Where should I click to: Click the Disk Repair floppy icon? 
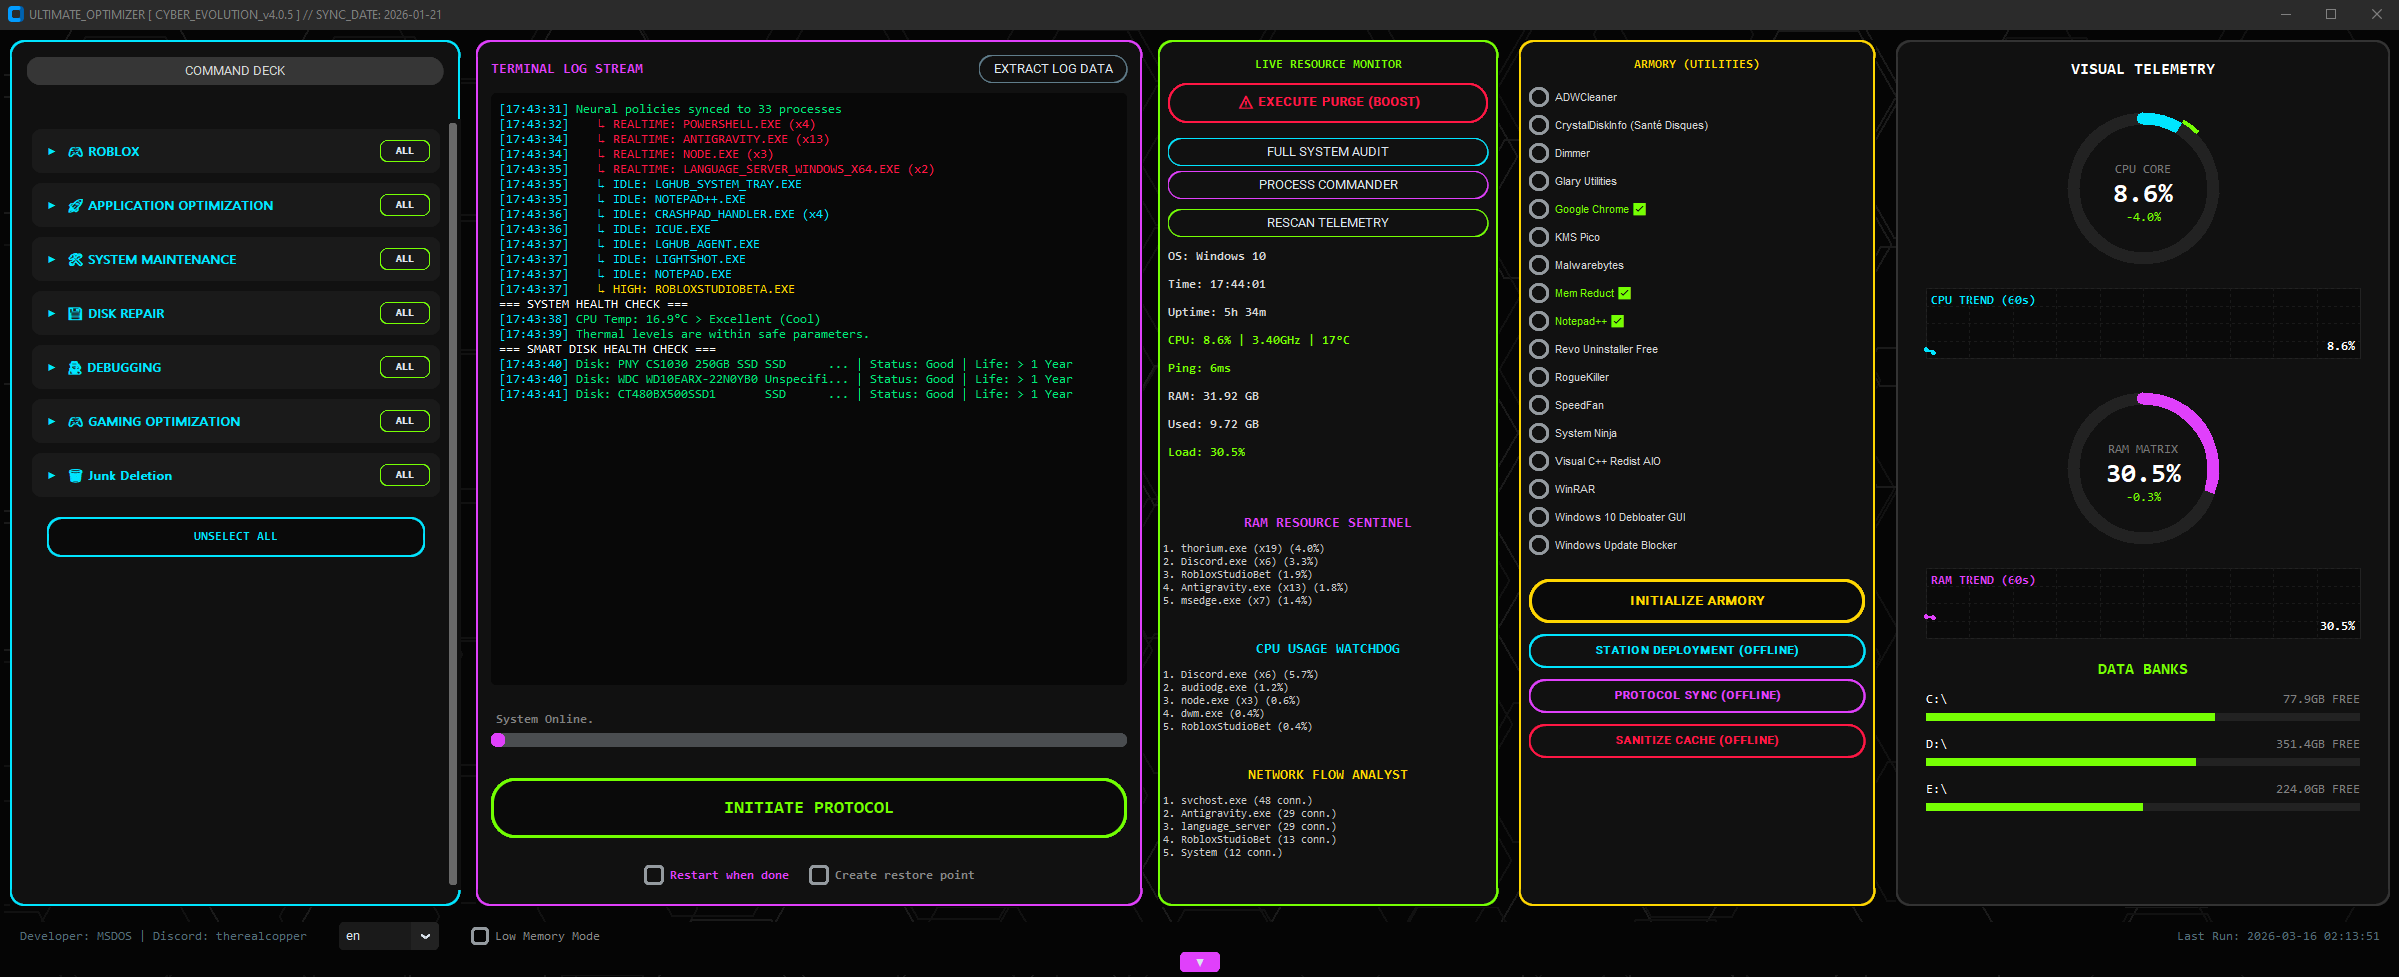click(x=75, y=314)
